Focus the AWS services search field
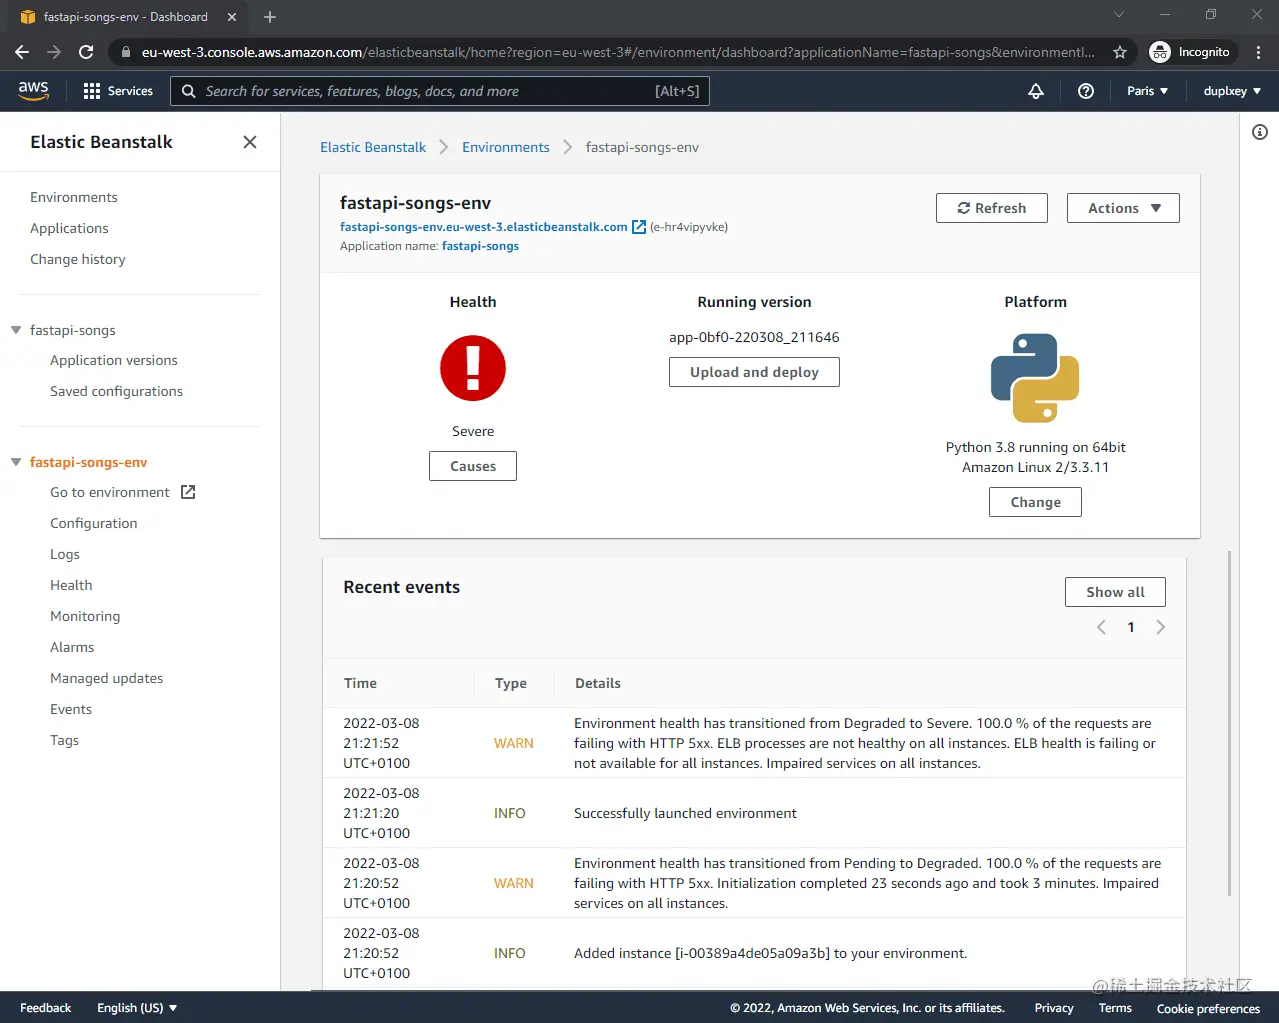The height and width of the screenshot is (1023, 1279). click(440, 91)
